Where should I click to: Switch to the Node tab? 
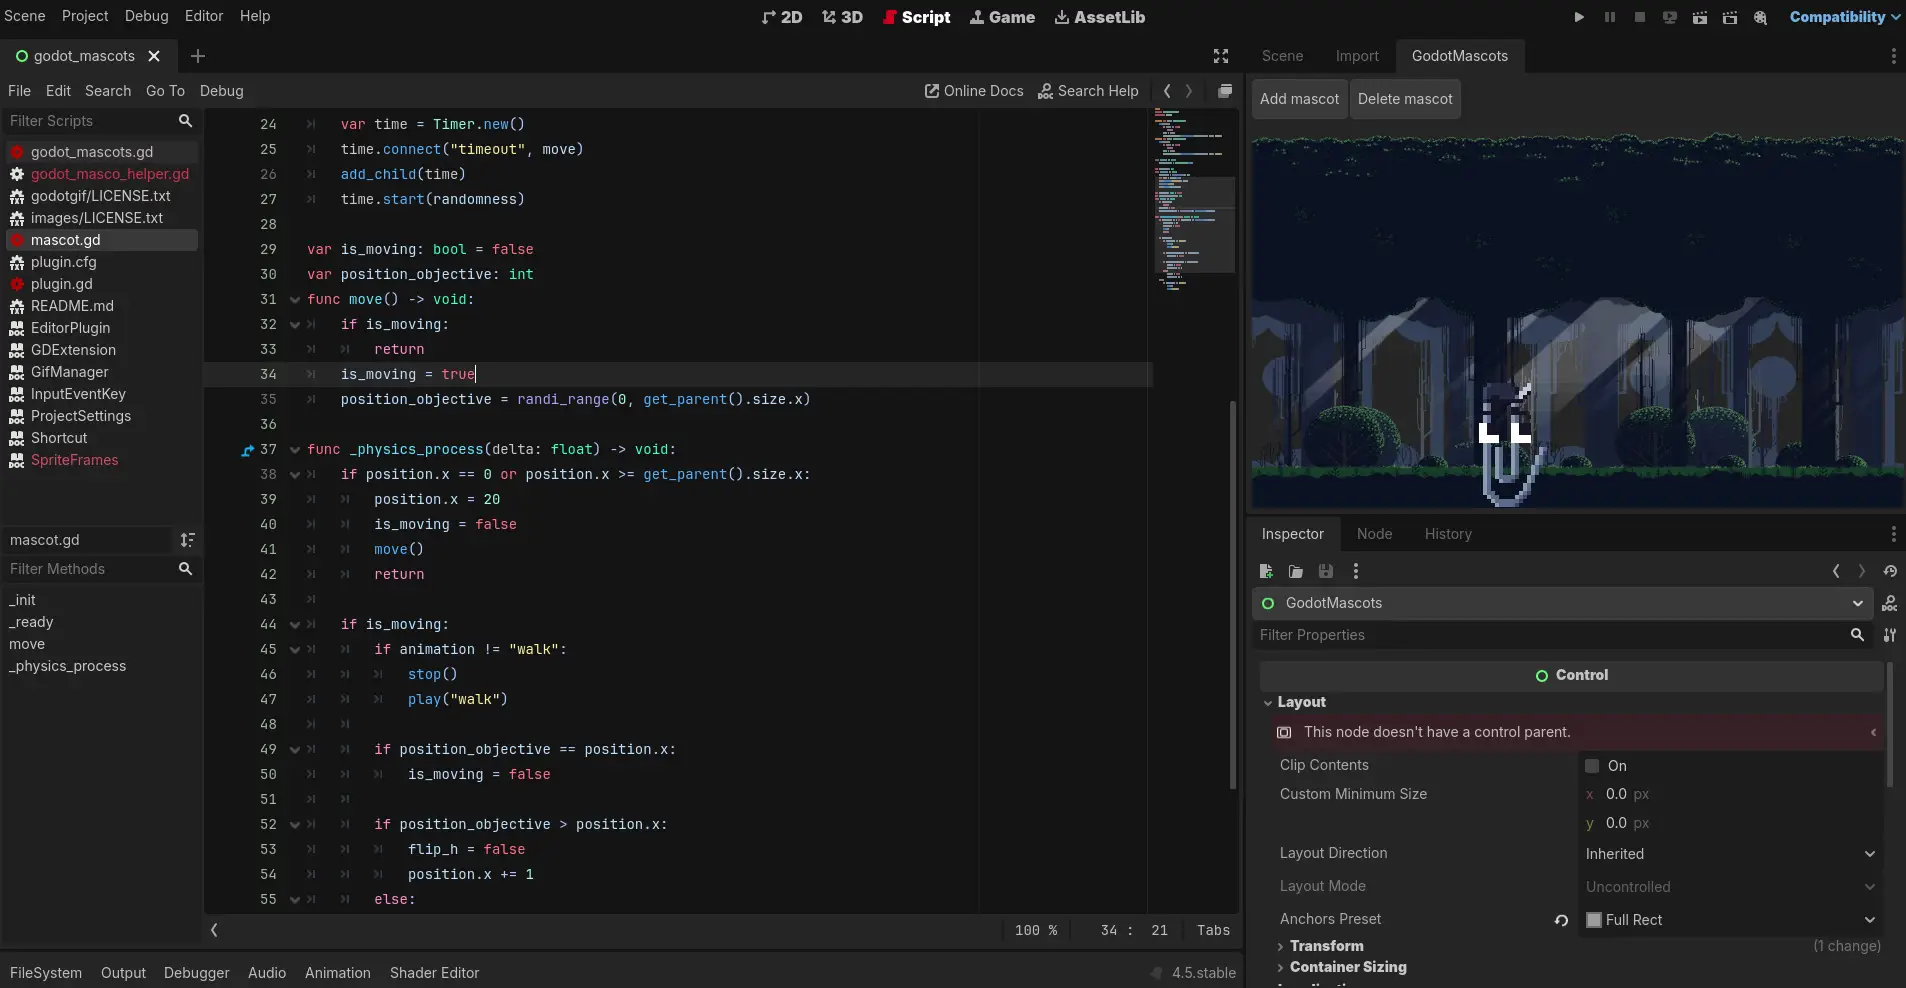point(1374,534)
